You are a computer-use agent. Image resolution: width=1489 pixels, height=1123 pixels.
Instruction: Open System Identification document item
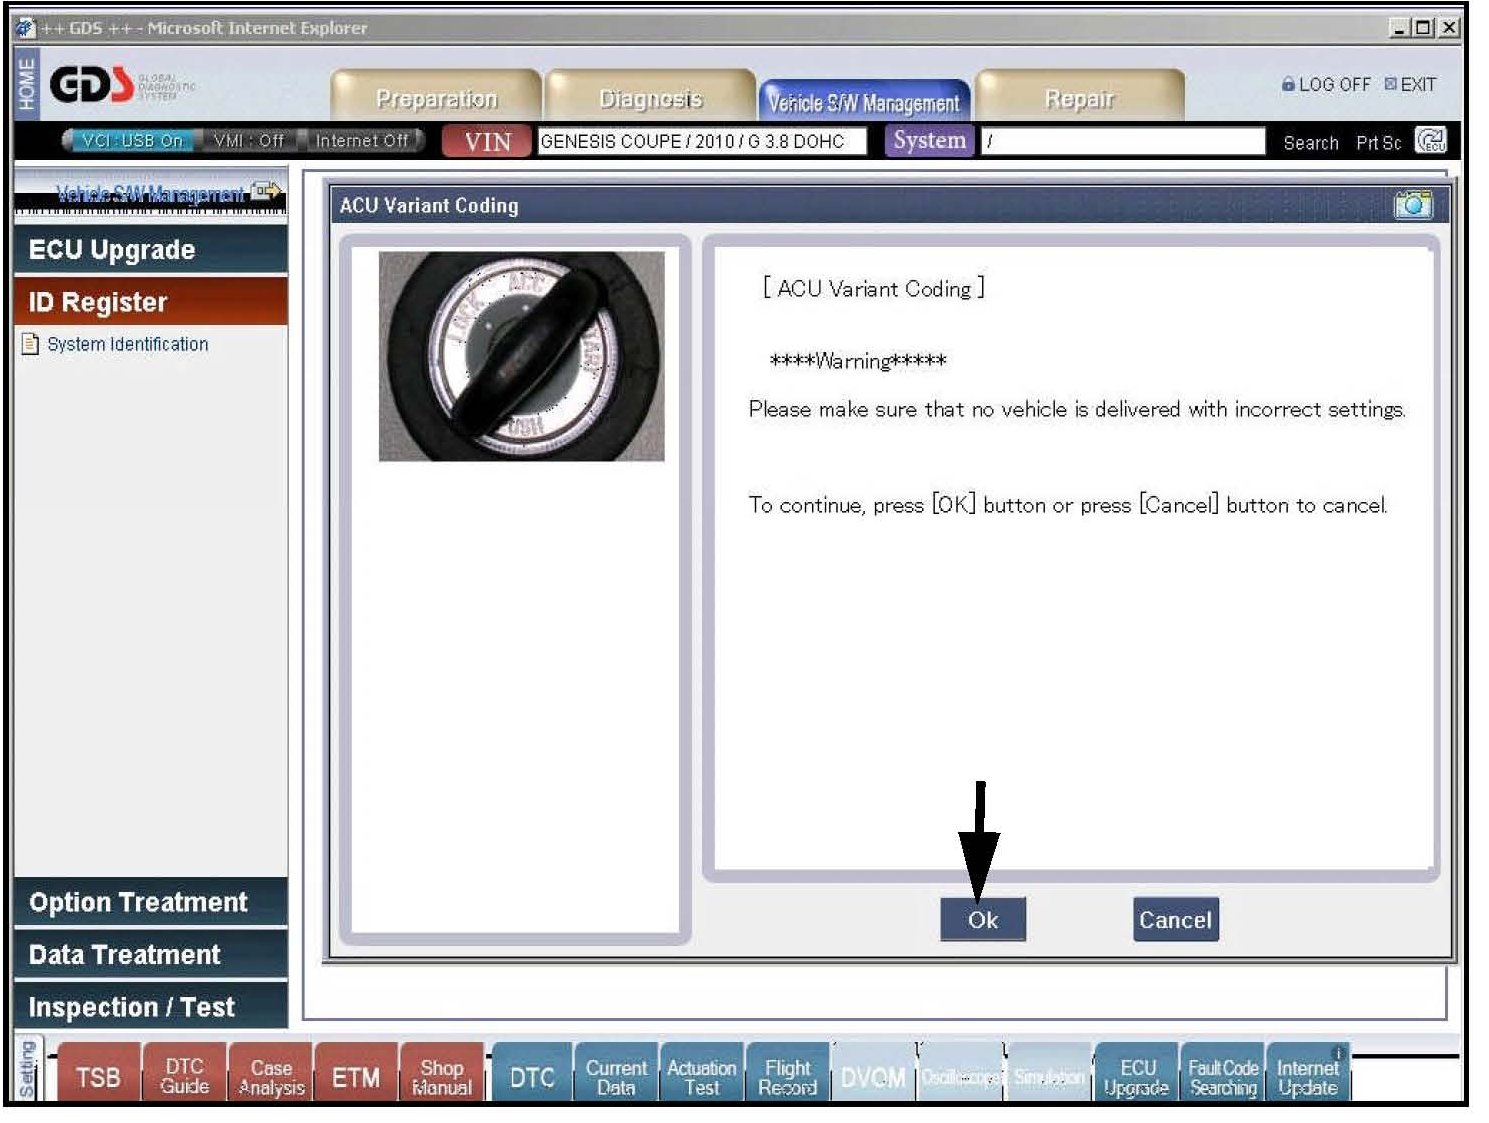pyautogui.click(x=127, y=344)
